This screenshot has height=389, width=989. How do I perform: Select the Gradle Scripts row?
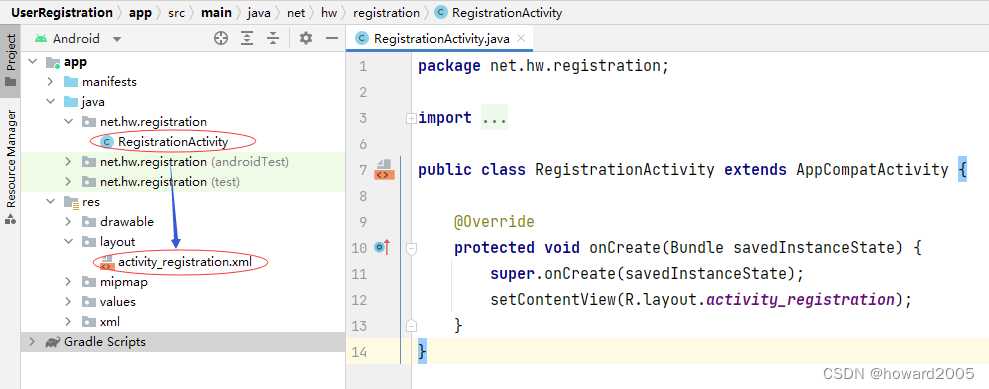click(183, 342)
